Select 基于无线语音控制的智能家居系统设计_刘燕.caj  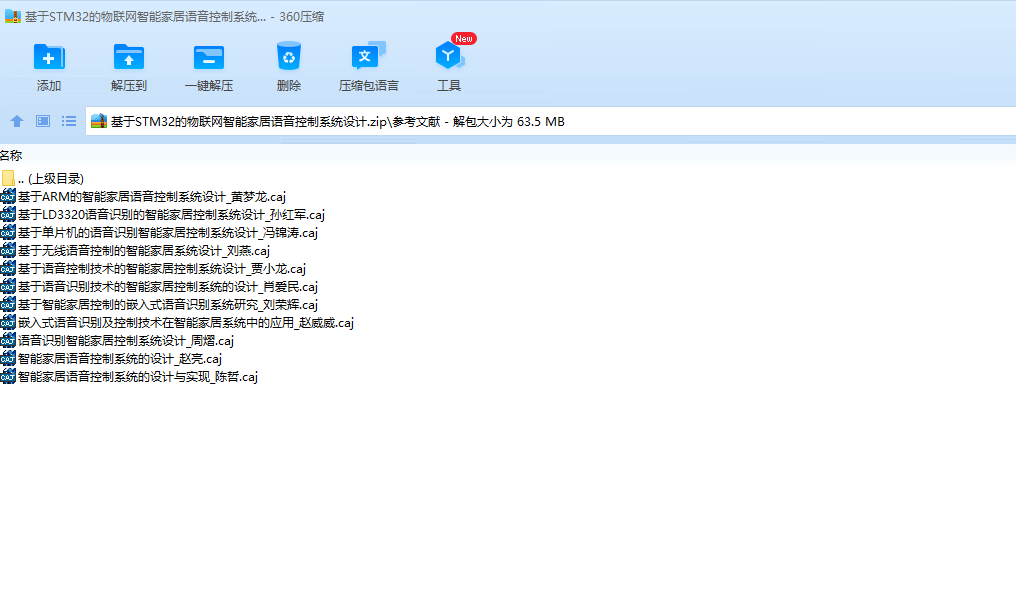tap(144, 251)
